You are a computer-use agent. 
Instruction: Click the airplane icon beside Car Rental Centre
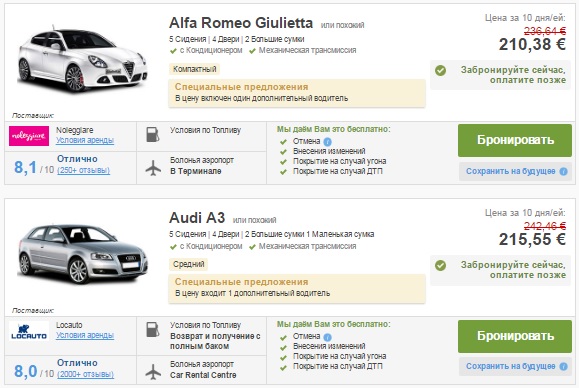click(153, 372)
